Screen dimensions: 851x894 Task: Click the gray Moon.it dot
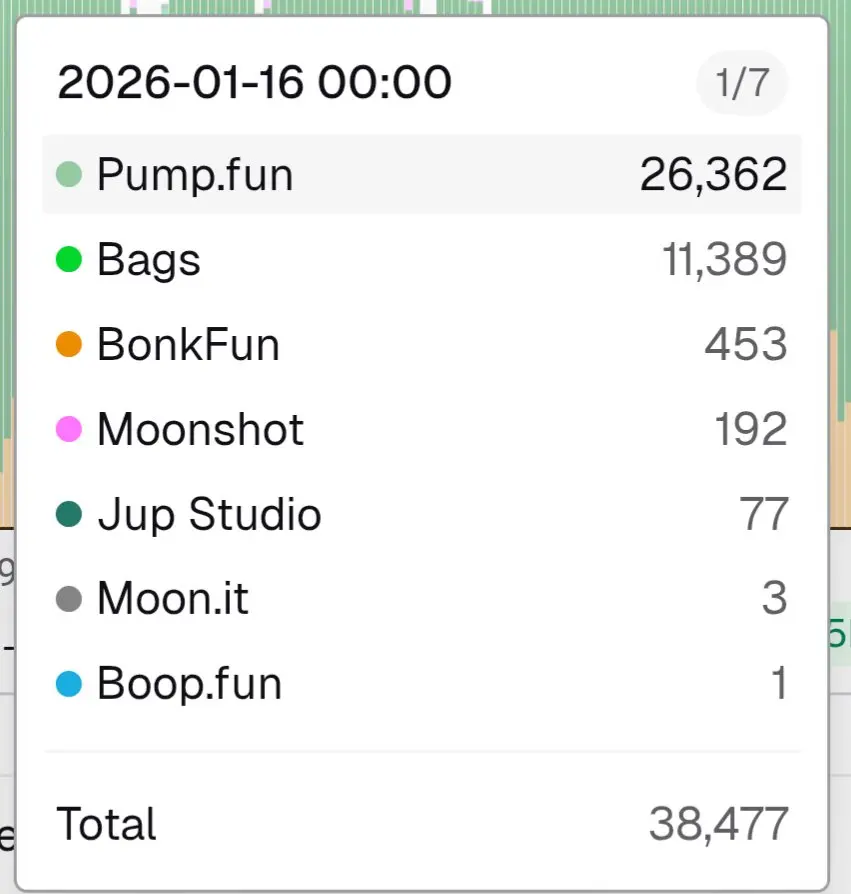69,600
